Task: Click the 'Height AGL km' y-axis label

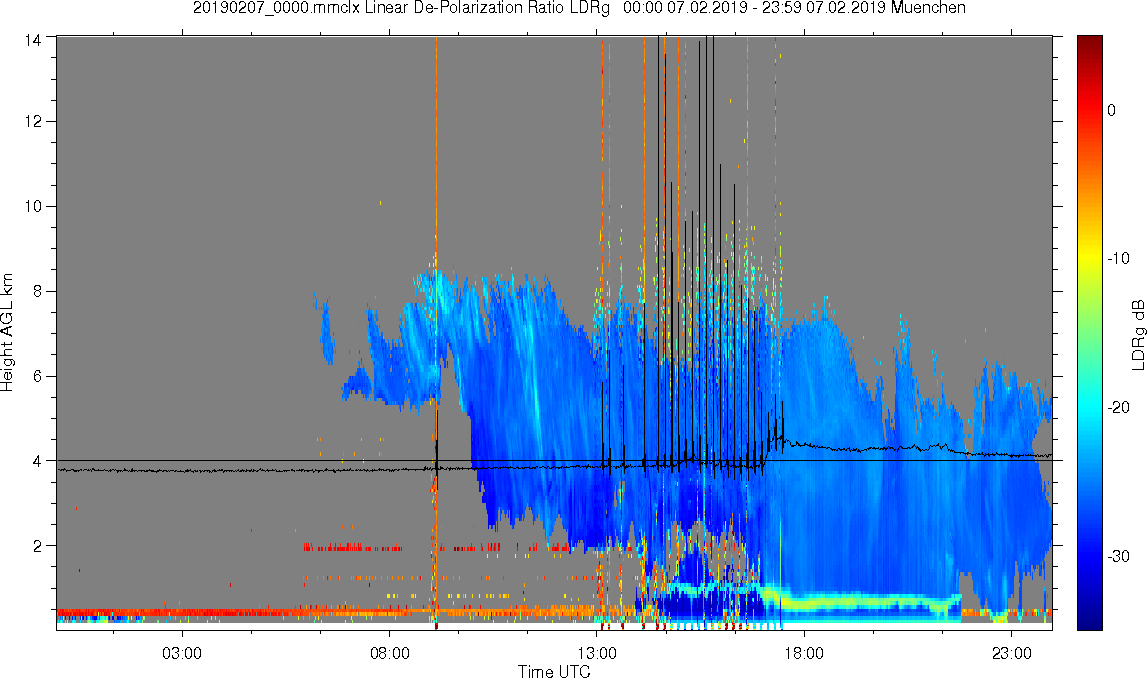Action: click(x=7, y=333)
